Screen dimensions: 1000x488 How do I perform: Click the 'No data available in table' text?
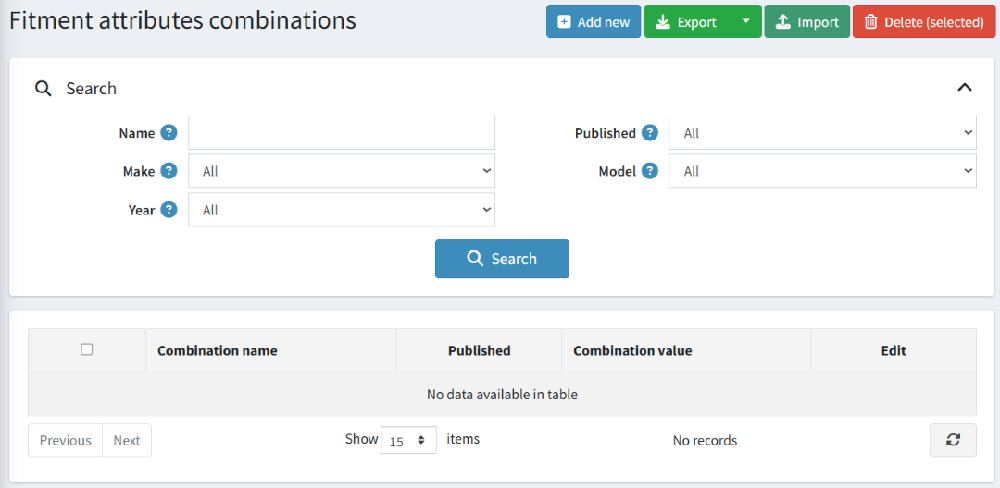tap(502, 394)
